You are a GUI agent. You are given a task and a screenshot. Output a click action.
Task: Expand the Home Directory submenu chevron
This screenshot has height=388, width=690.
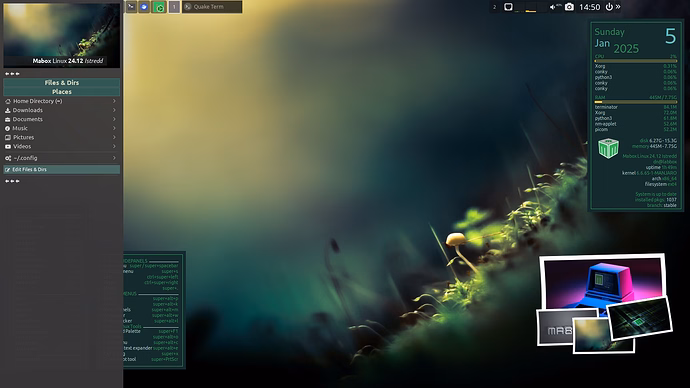tap(114, 101)
